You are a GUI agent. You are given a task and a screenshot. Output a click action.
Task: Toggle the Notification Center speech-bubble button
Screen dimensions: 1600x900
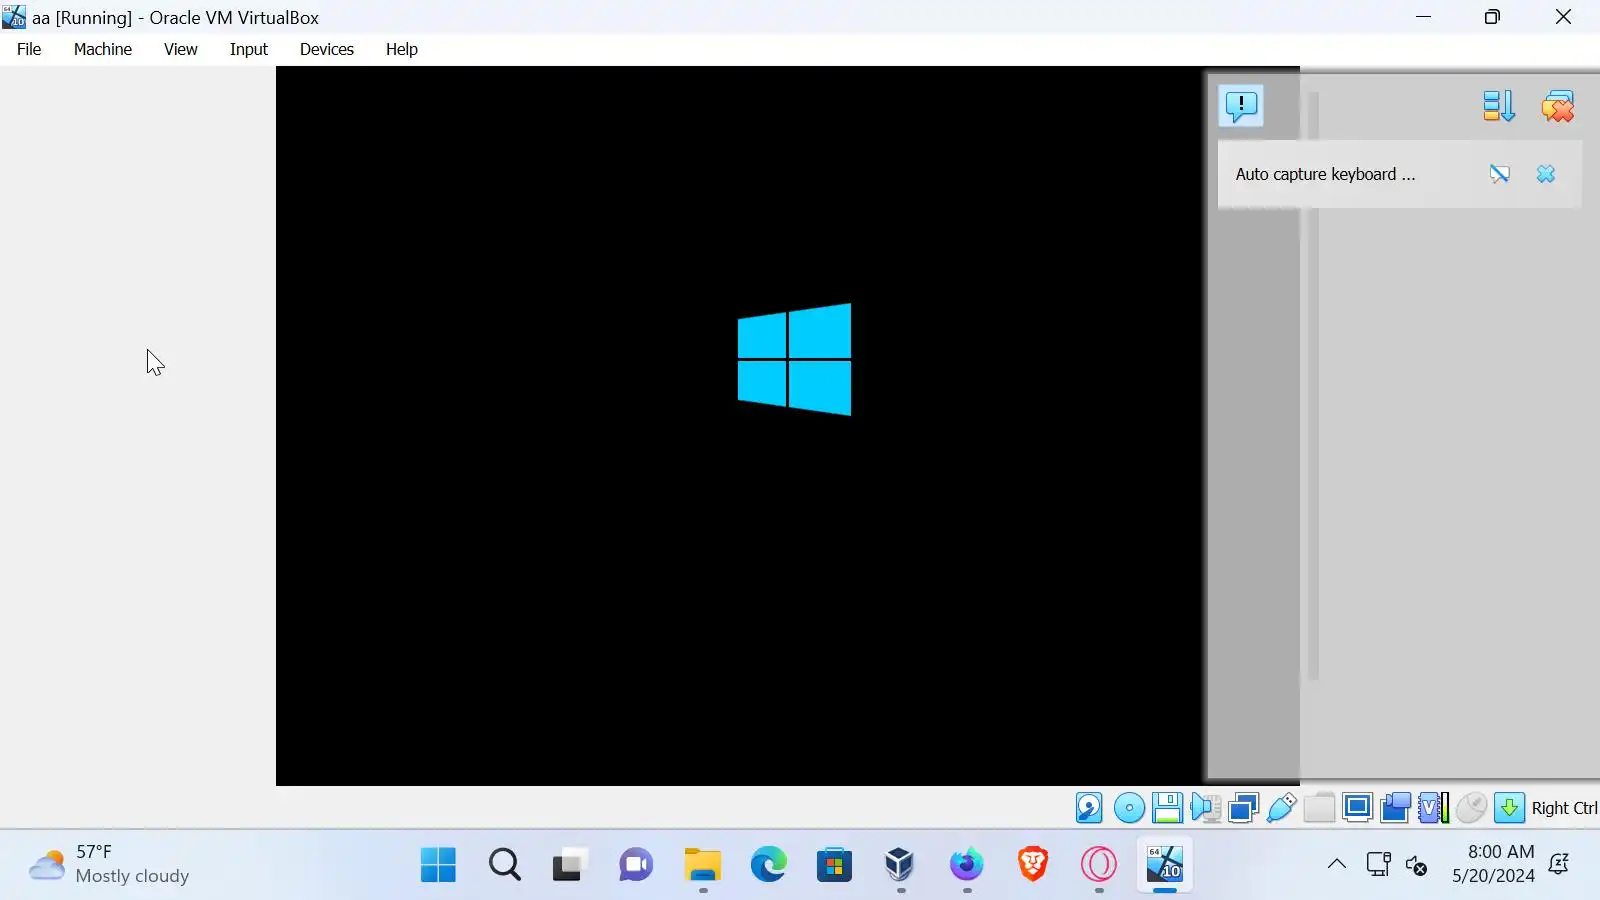(1241, 105)
